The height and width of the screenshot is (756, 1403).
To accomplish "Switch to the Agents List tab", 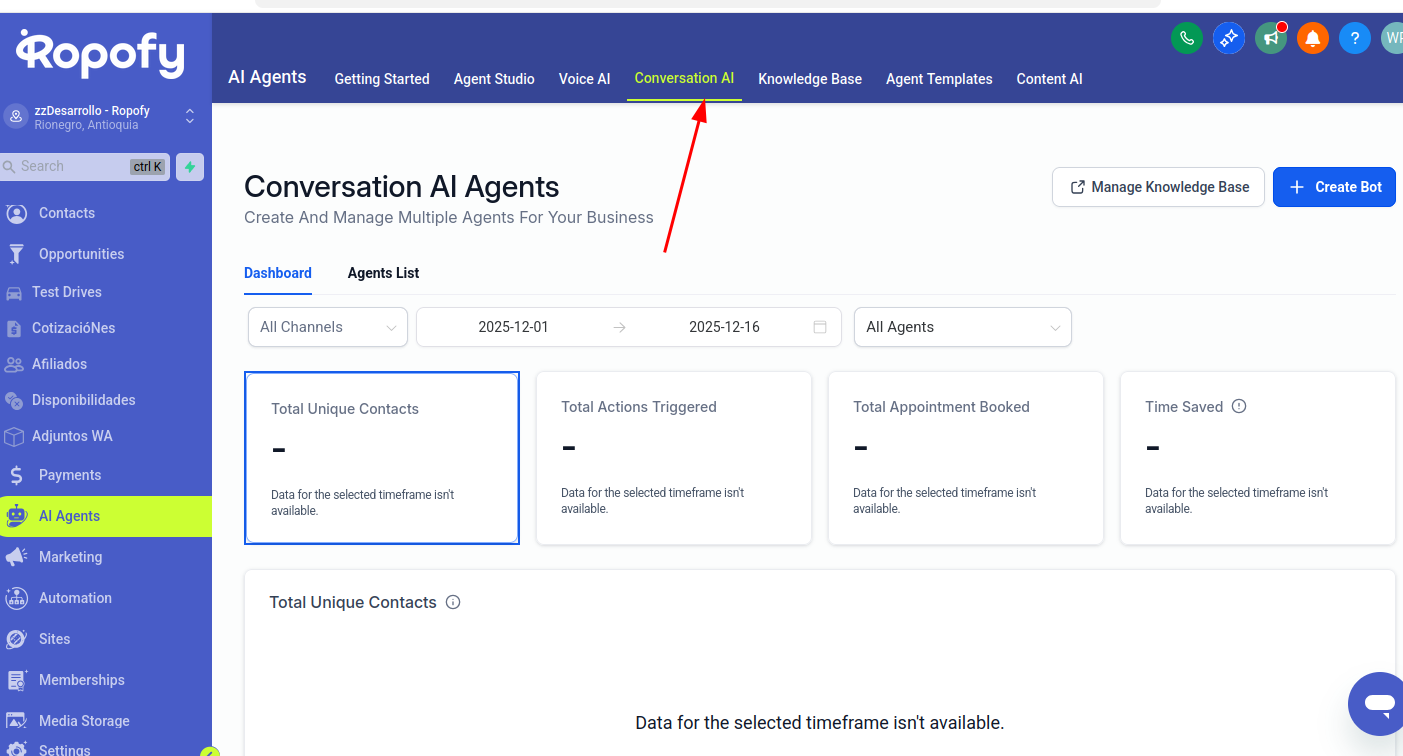I will tap(383, 273).
